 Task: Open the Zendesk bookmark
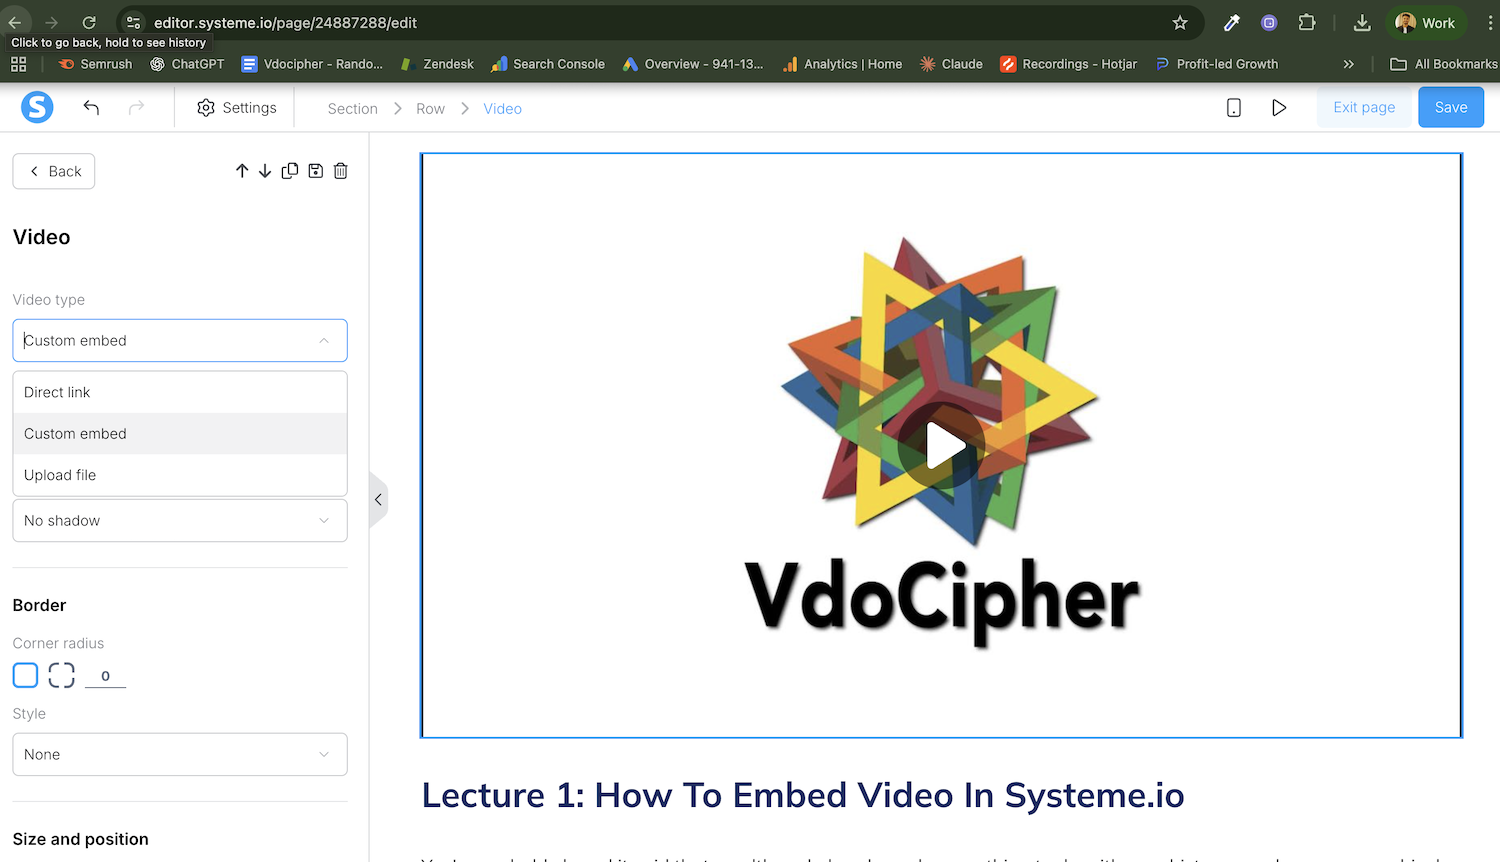(x=437, y=64)
